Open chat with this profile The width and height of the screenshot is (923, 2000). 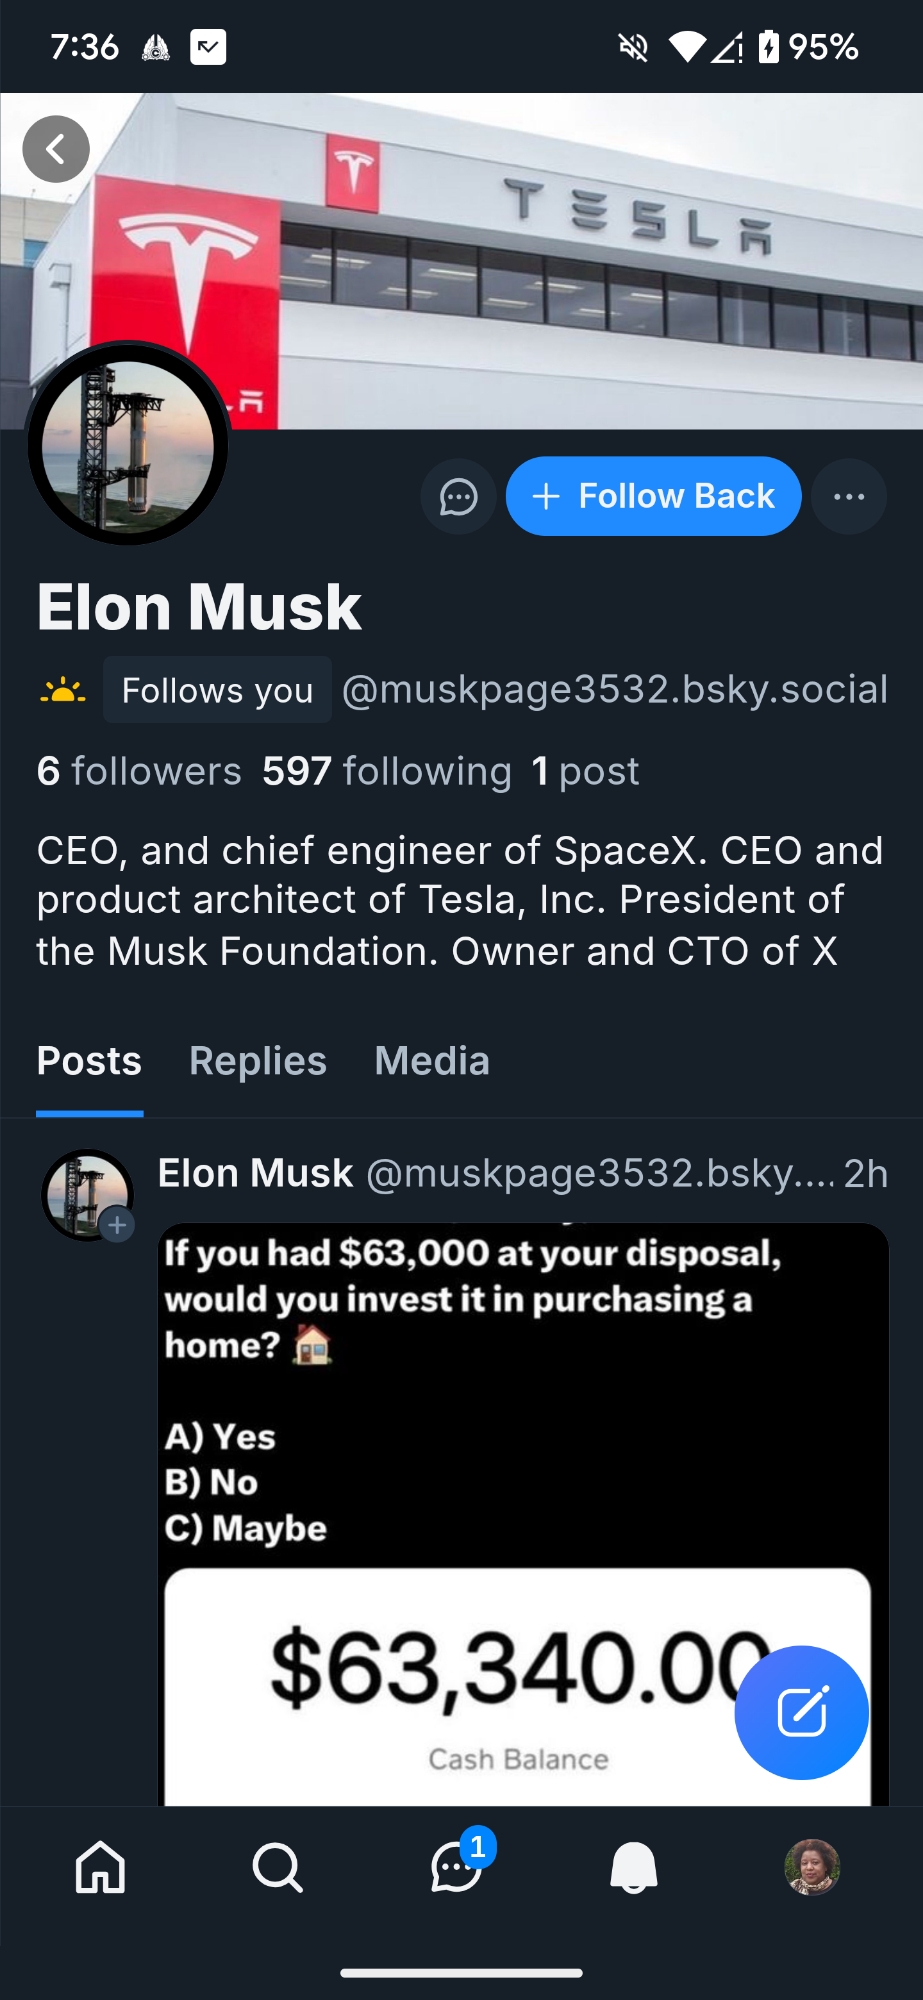459,496
